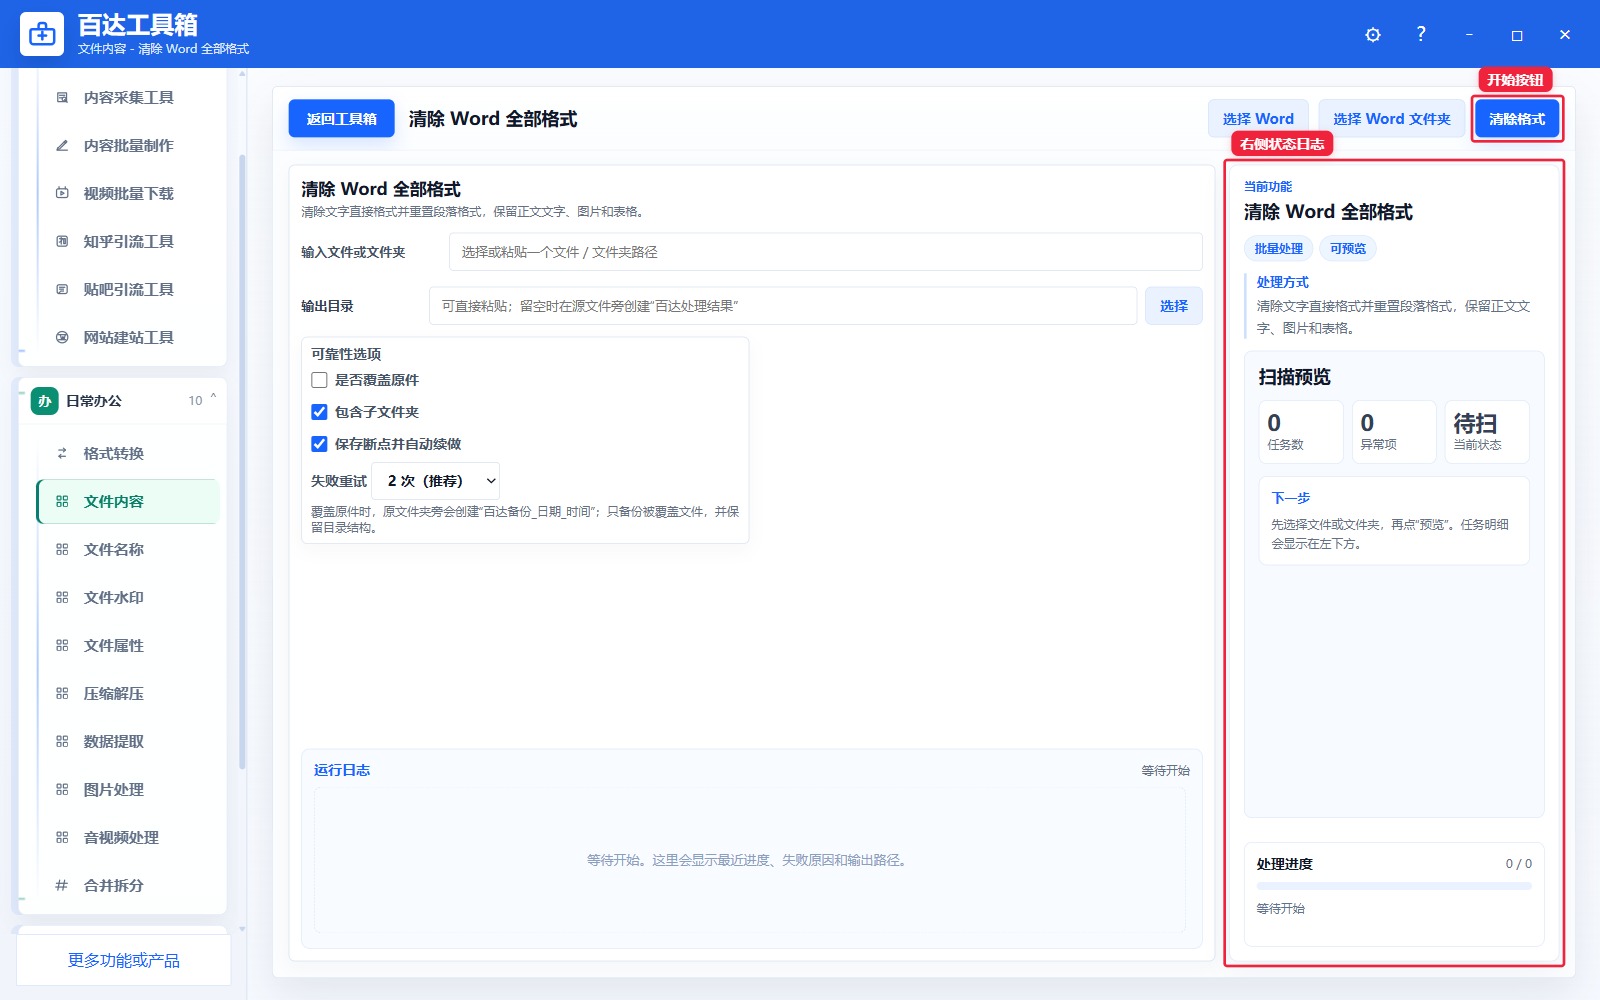Enable the 是否覆盖原件 checkbox
The image size is (1600, 1000).
click(319, 380)
